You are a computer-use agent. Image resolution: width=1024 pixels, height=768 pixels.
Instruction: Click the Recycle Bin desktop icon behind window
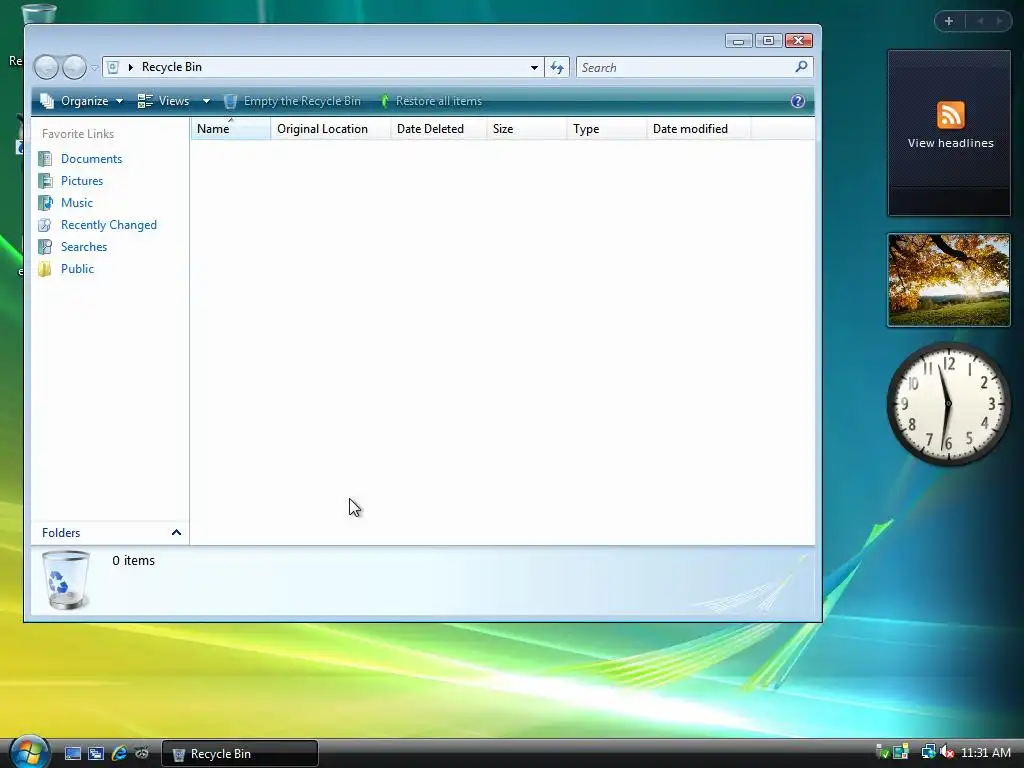coord(38,12)
